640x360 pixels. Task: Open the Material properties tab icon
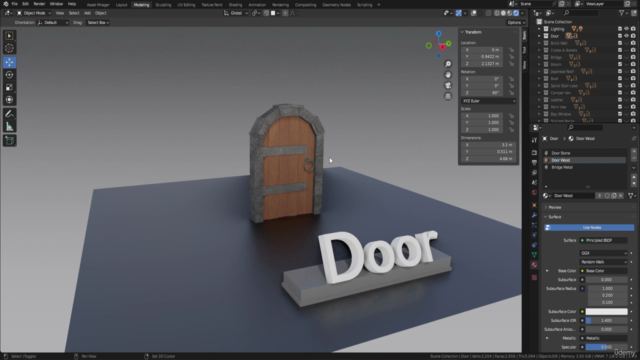pos(534,265)
